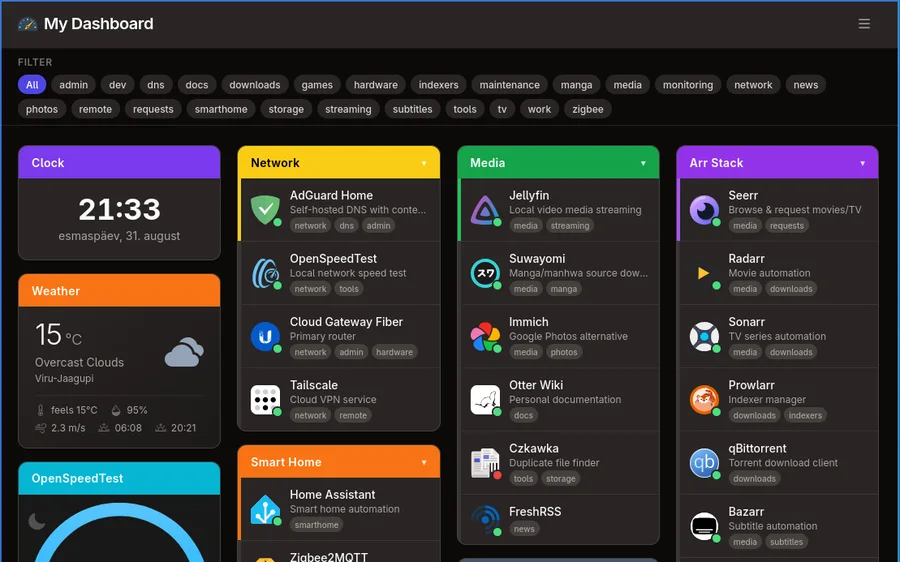Screen dimensions: 900x562
Task: Open the Home Assistant service title
Action: coord(332,495)
